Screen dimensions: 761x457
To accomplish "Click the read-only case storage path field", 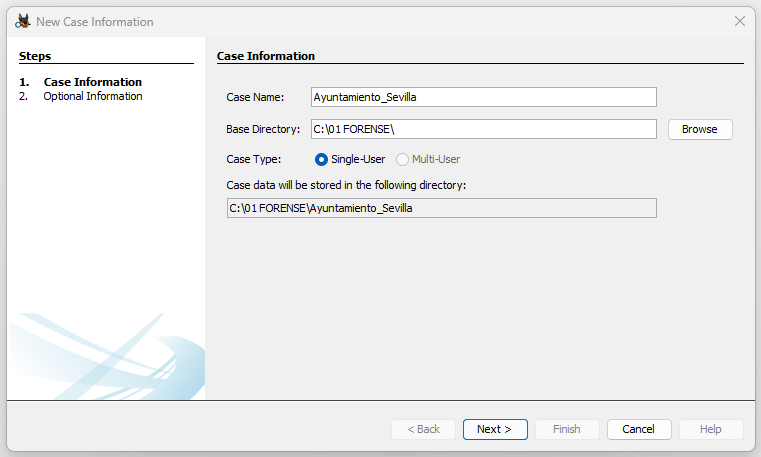I will click(x=442, y=208).
